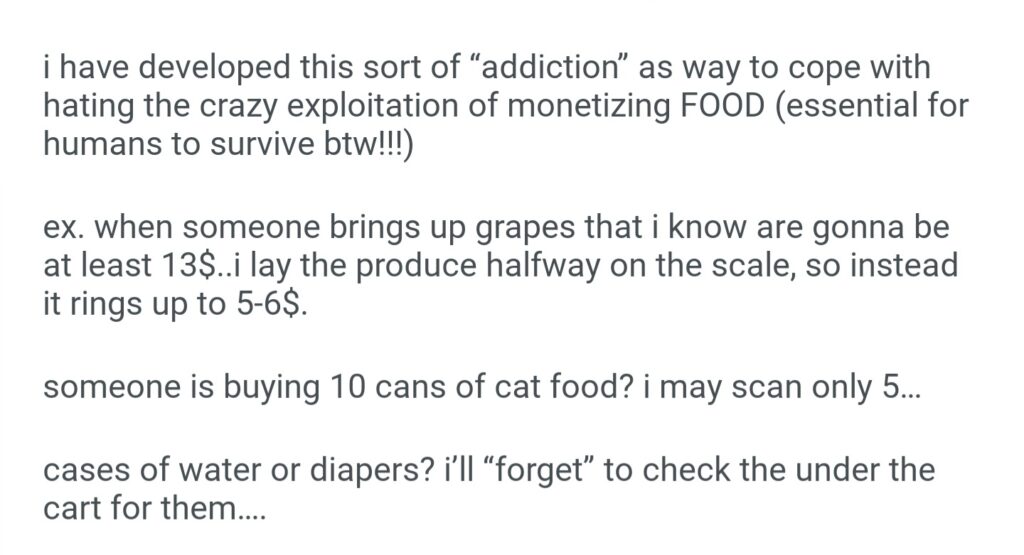Click the text "humans to survive btw!!!"
The image size is (1024, 555).
[x=220, y=141]
